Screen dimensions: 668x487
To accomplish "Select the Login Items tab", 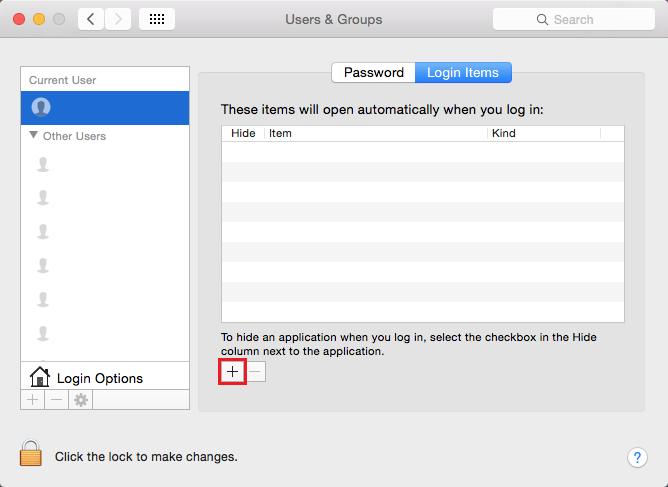I will [x=463, y=72].
